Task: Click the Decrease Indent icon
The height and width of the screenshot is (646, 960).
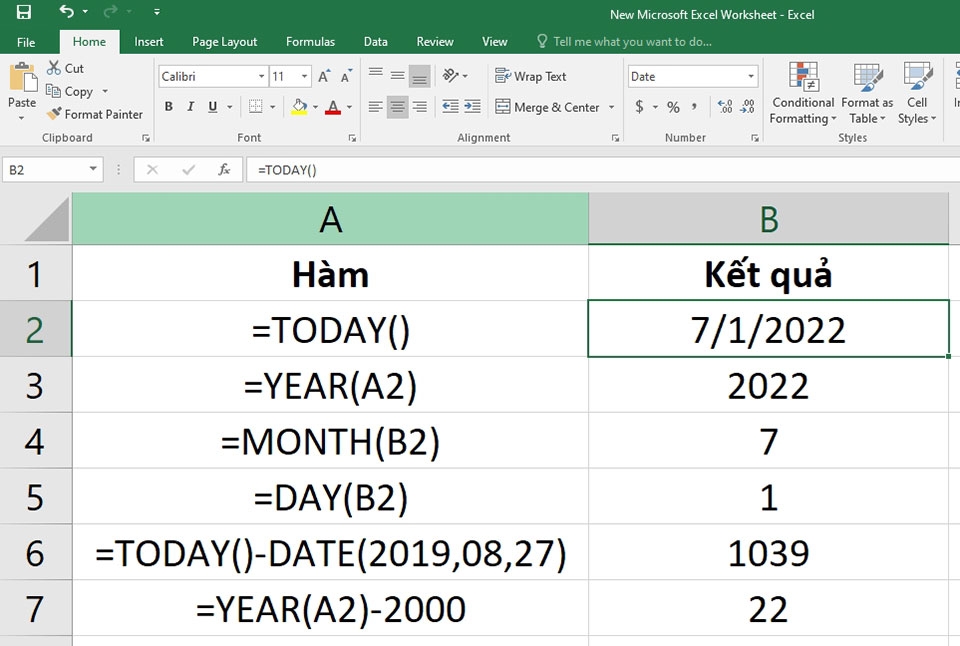Action: pyautogui.click(x=450, y=107)
